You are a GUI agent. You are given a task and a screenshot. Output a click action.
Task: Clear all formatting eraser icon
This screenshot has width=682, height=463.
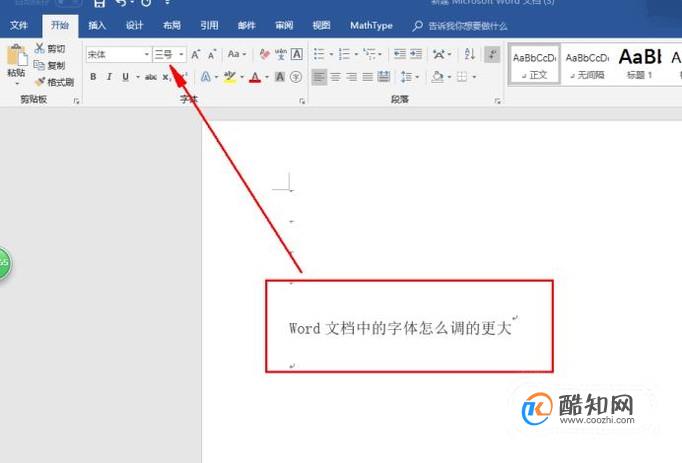point(264,54)
